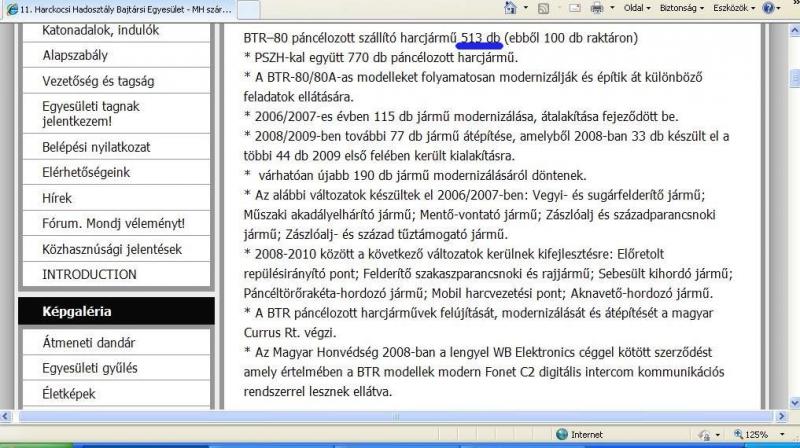The image size is (800, 448).
Task: Go to Vezetőség és tagság page
Action: point(98,81)
